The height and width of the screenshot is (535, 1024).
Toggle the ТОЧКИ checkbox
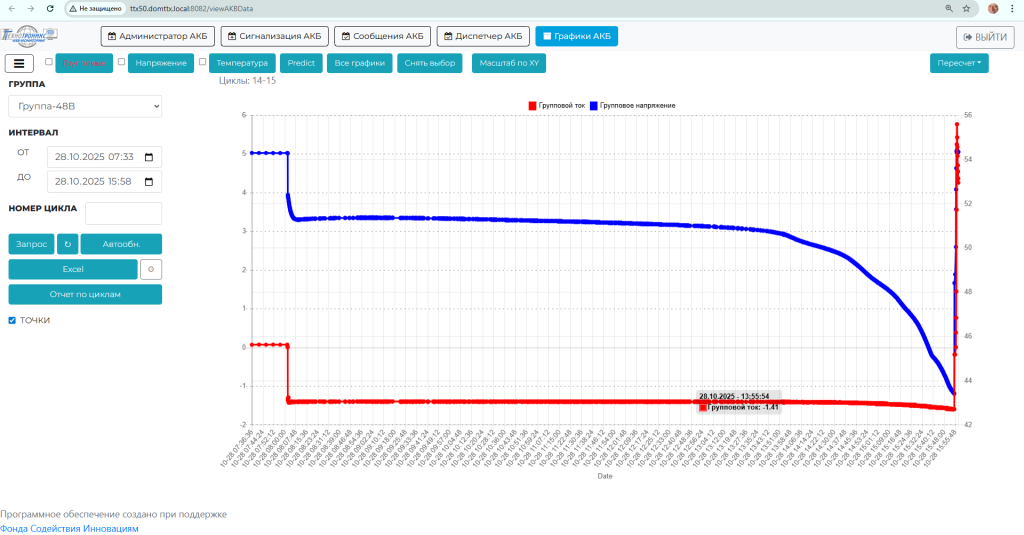(12, 320)
